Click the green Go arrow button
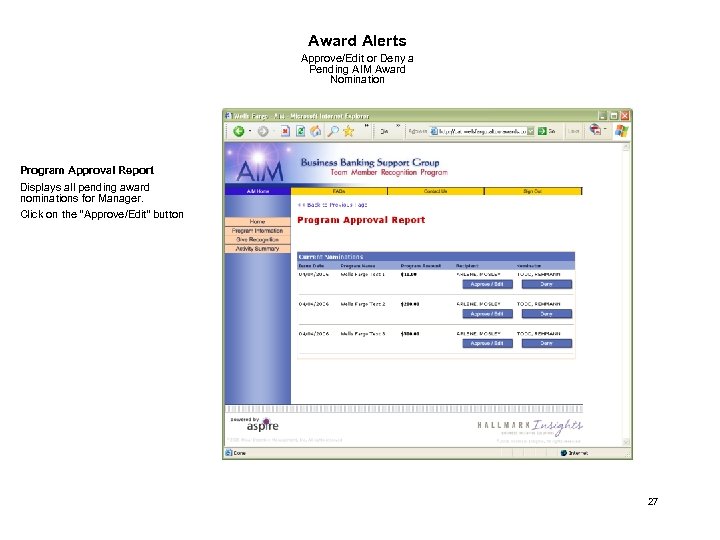The height and width of the screenshot is (540, 720). [x=542, y=131]
